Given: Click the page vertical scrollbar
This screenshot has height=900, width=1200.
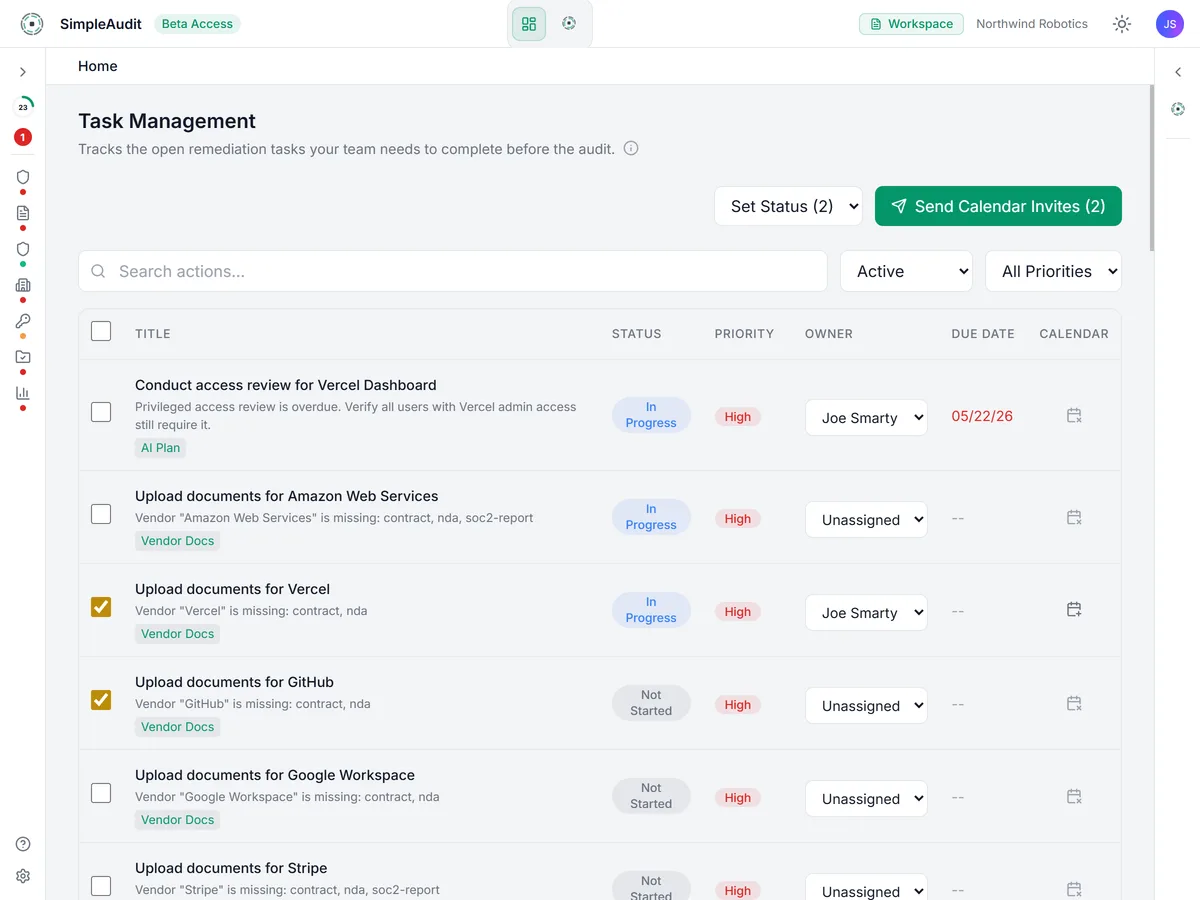Looking at the screenshot, I should pyautogui.click(x=1151, y=168).
